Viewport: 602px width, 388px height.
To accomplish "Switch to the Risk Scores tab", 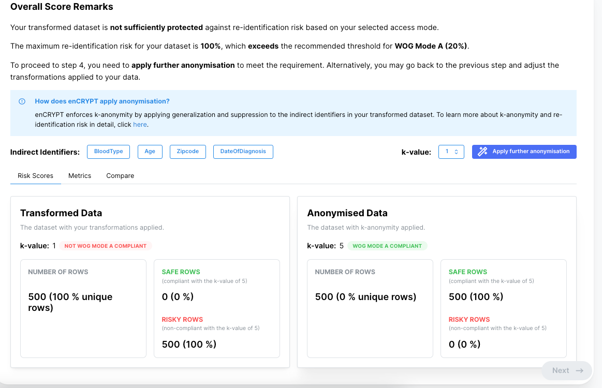I will pyautogui.click(x=35, y=176).
